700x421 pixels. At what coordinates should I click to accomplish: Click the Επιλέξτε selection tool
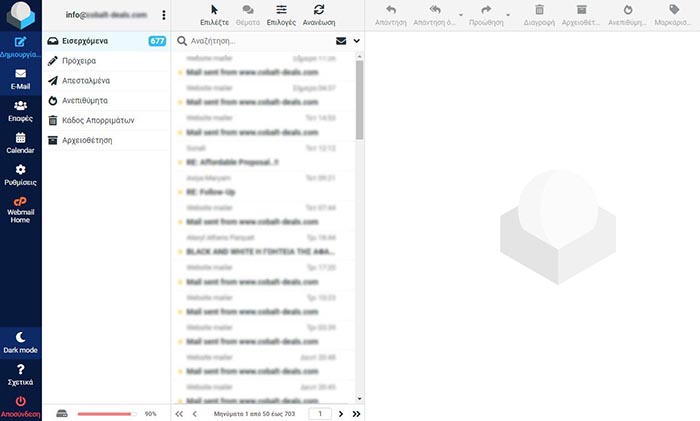(214, 14)
